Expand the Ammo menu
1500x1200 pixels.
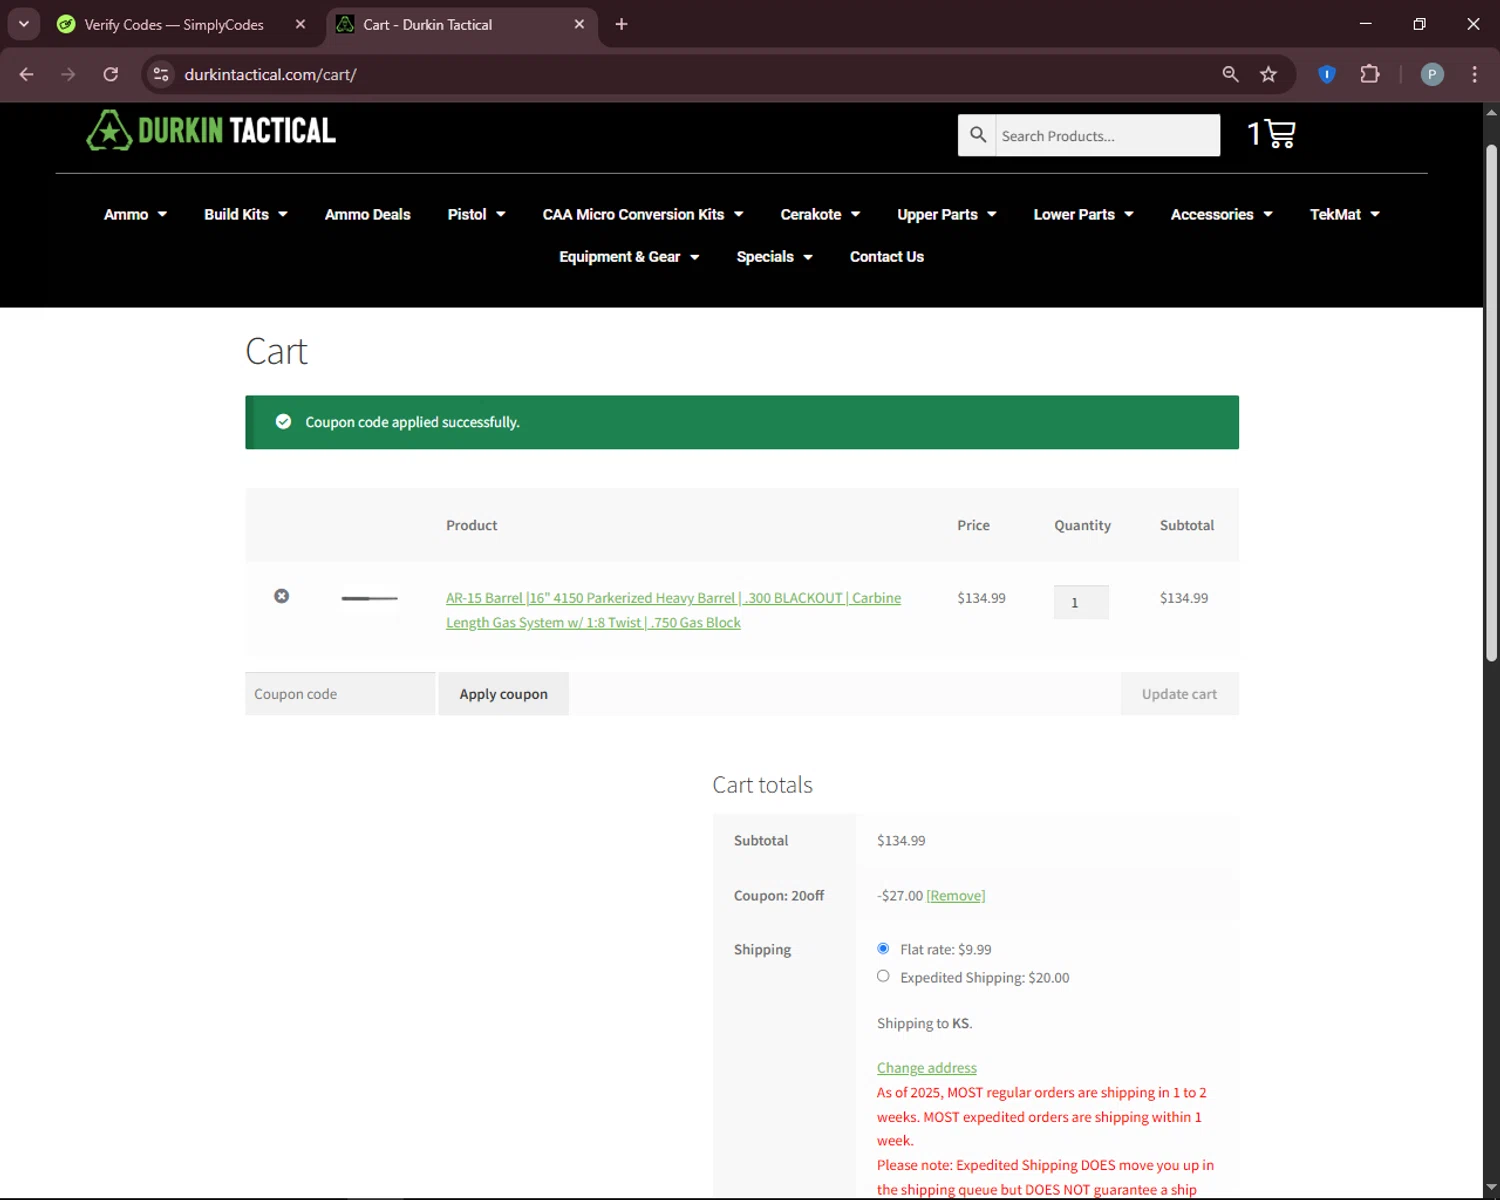[136, 214]
